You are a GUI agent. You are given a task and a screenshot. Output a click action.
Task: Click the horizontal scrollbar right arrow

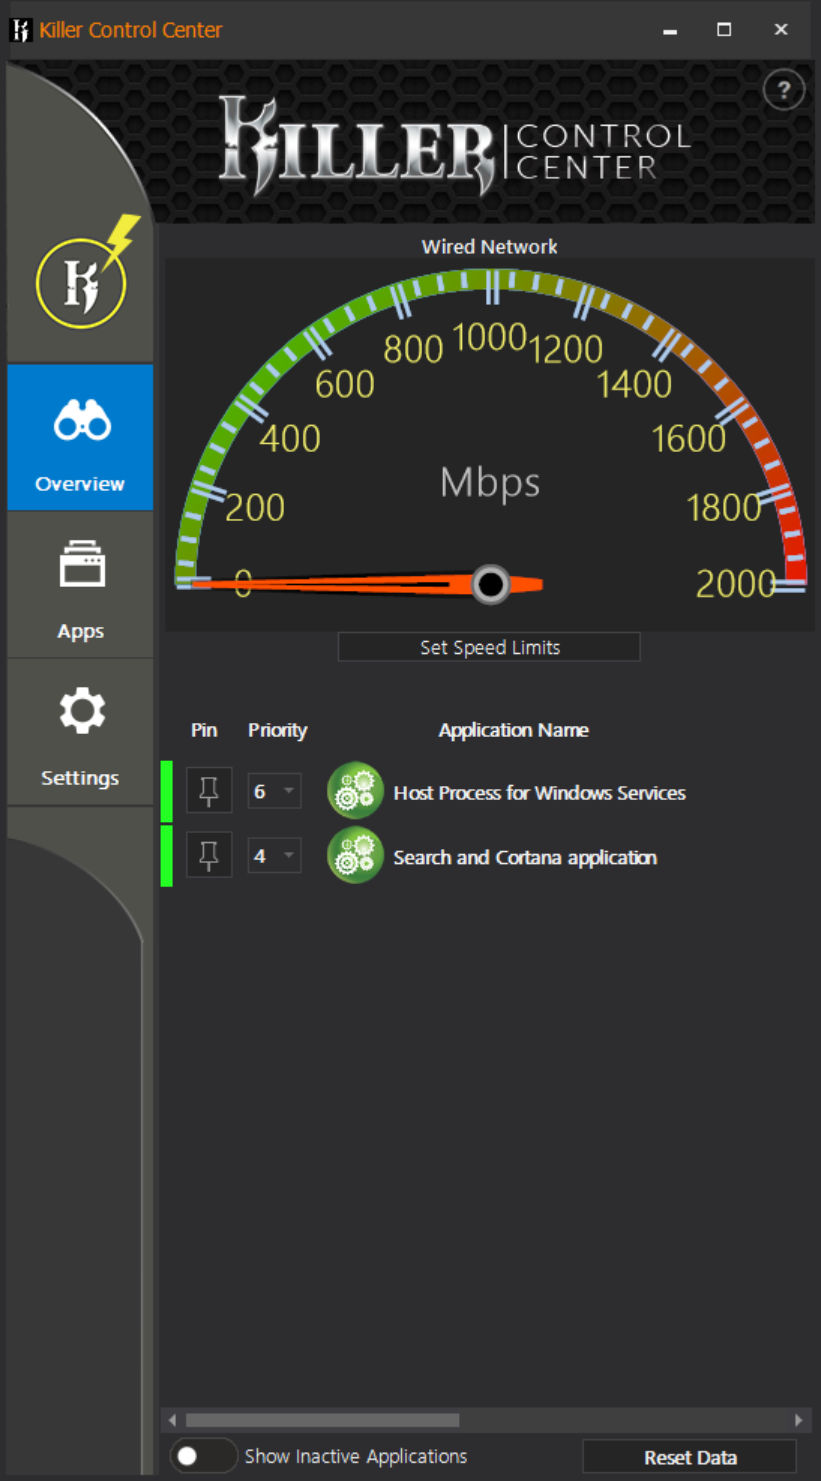tap(798, 1420)
